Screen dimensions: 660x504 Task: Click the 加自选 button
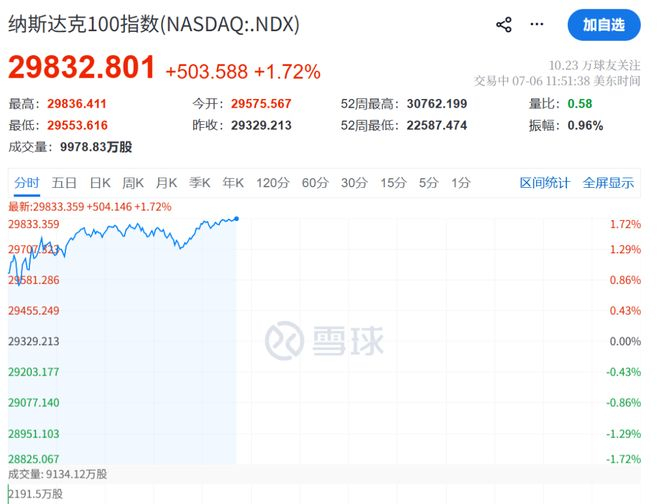(604, 25)
